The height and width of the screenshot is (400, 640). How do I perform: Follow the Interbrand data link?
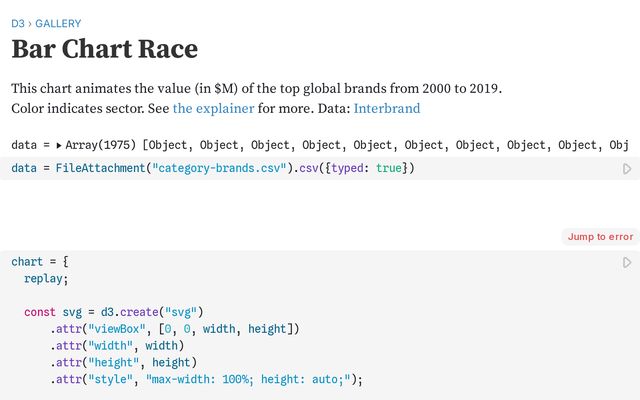[386, 108]
